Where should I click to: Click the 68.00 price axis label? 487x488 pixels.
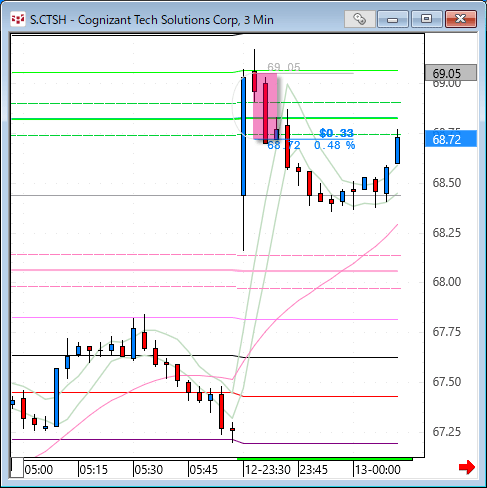[x=447, y=282]
